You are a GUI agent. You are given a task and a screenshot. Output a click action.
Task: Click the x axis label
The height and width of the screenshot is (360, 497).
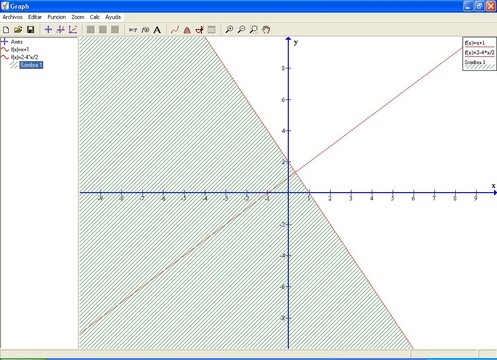click(493, 186)
